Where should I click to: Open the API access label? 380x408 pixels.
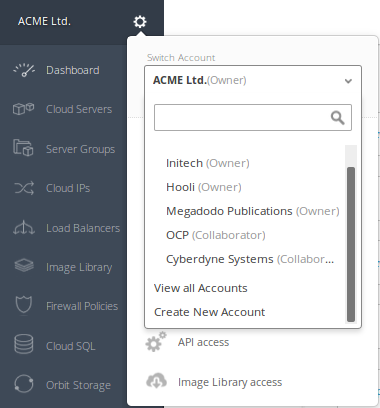(x=203, y=342)
